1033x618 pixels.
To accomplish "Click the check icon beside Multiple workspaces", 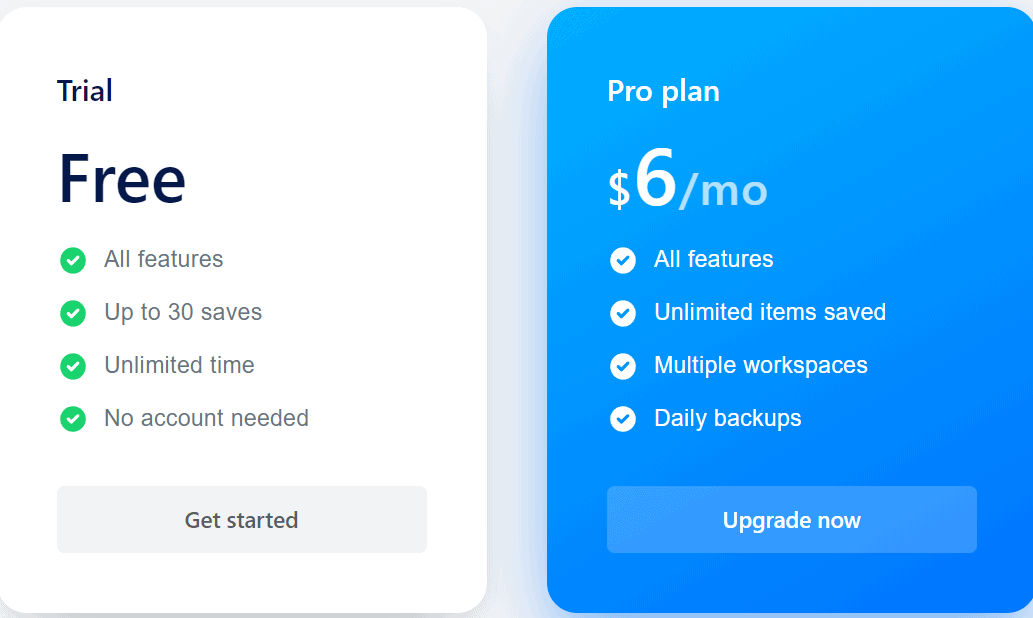I will coord(622,366).
